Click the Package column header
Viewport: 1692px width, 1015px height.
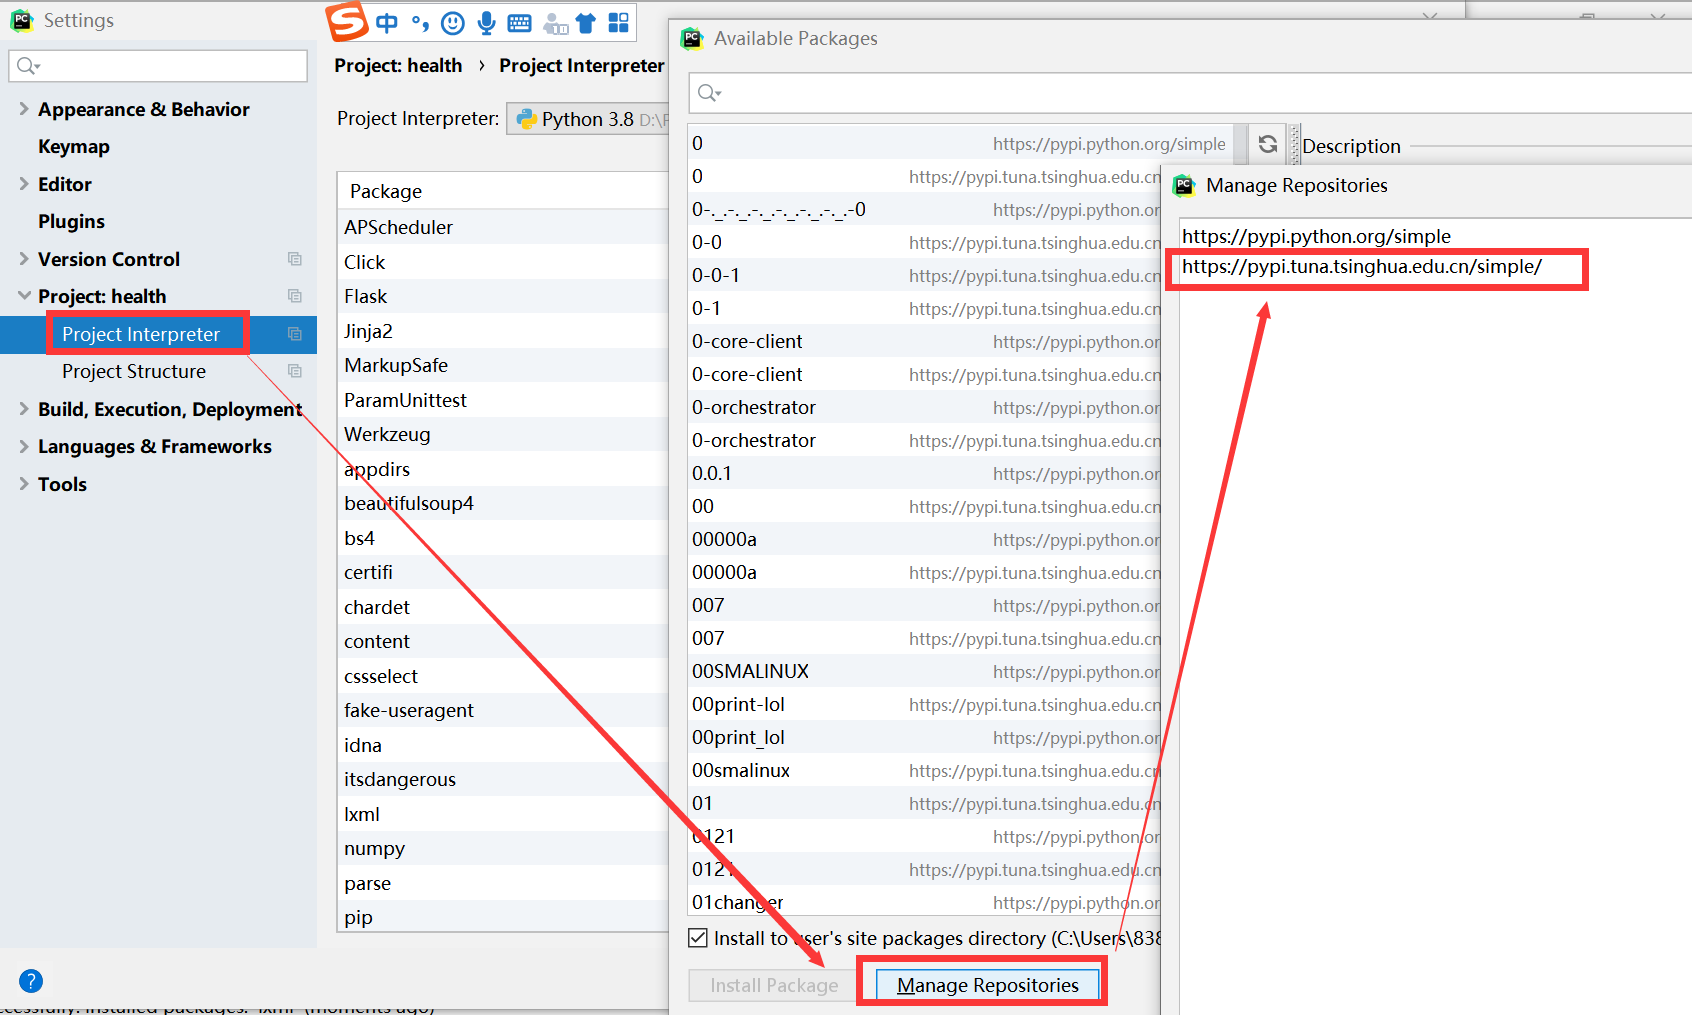(x=503, y=191)
